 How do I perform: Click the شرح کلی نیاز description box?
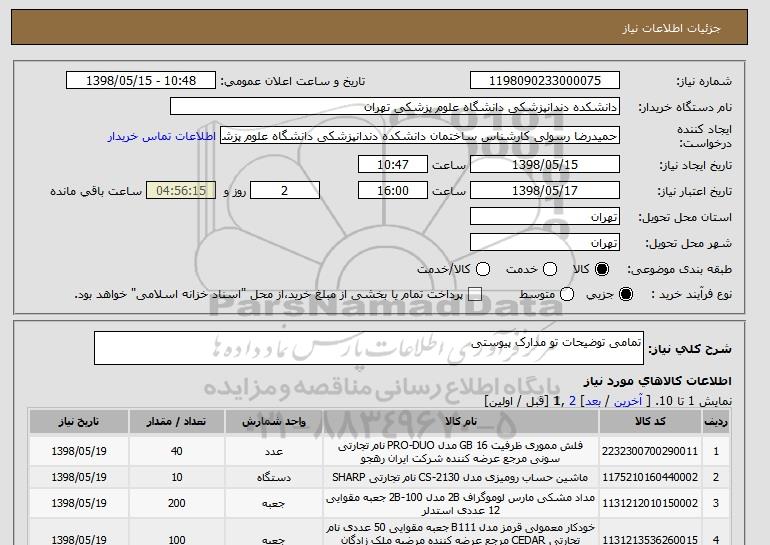pyautogui.click(x=369, y=348)
